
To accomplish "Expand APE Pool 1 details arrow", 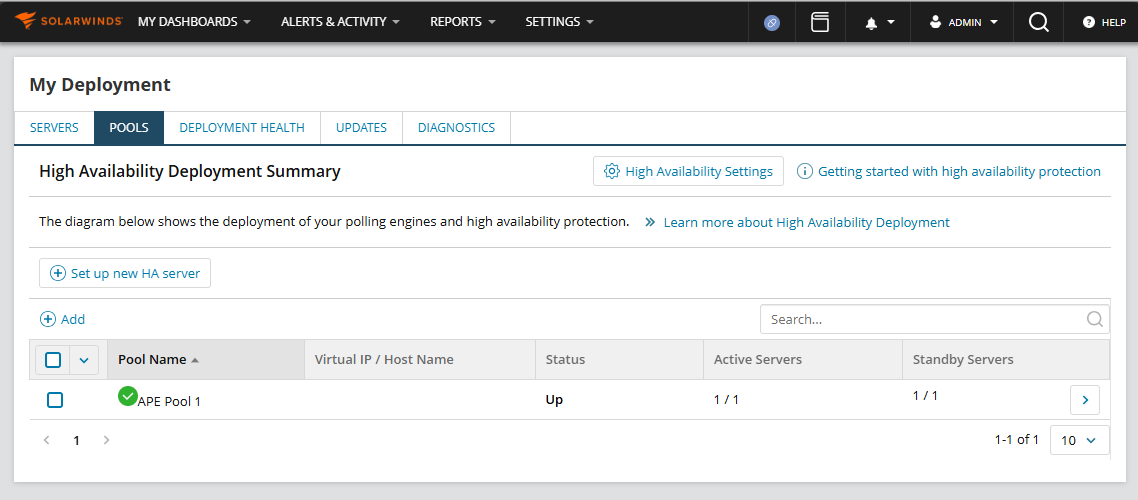I will tap(1084, 400).
